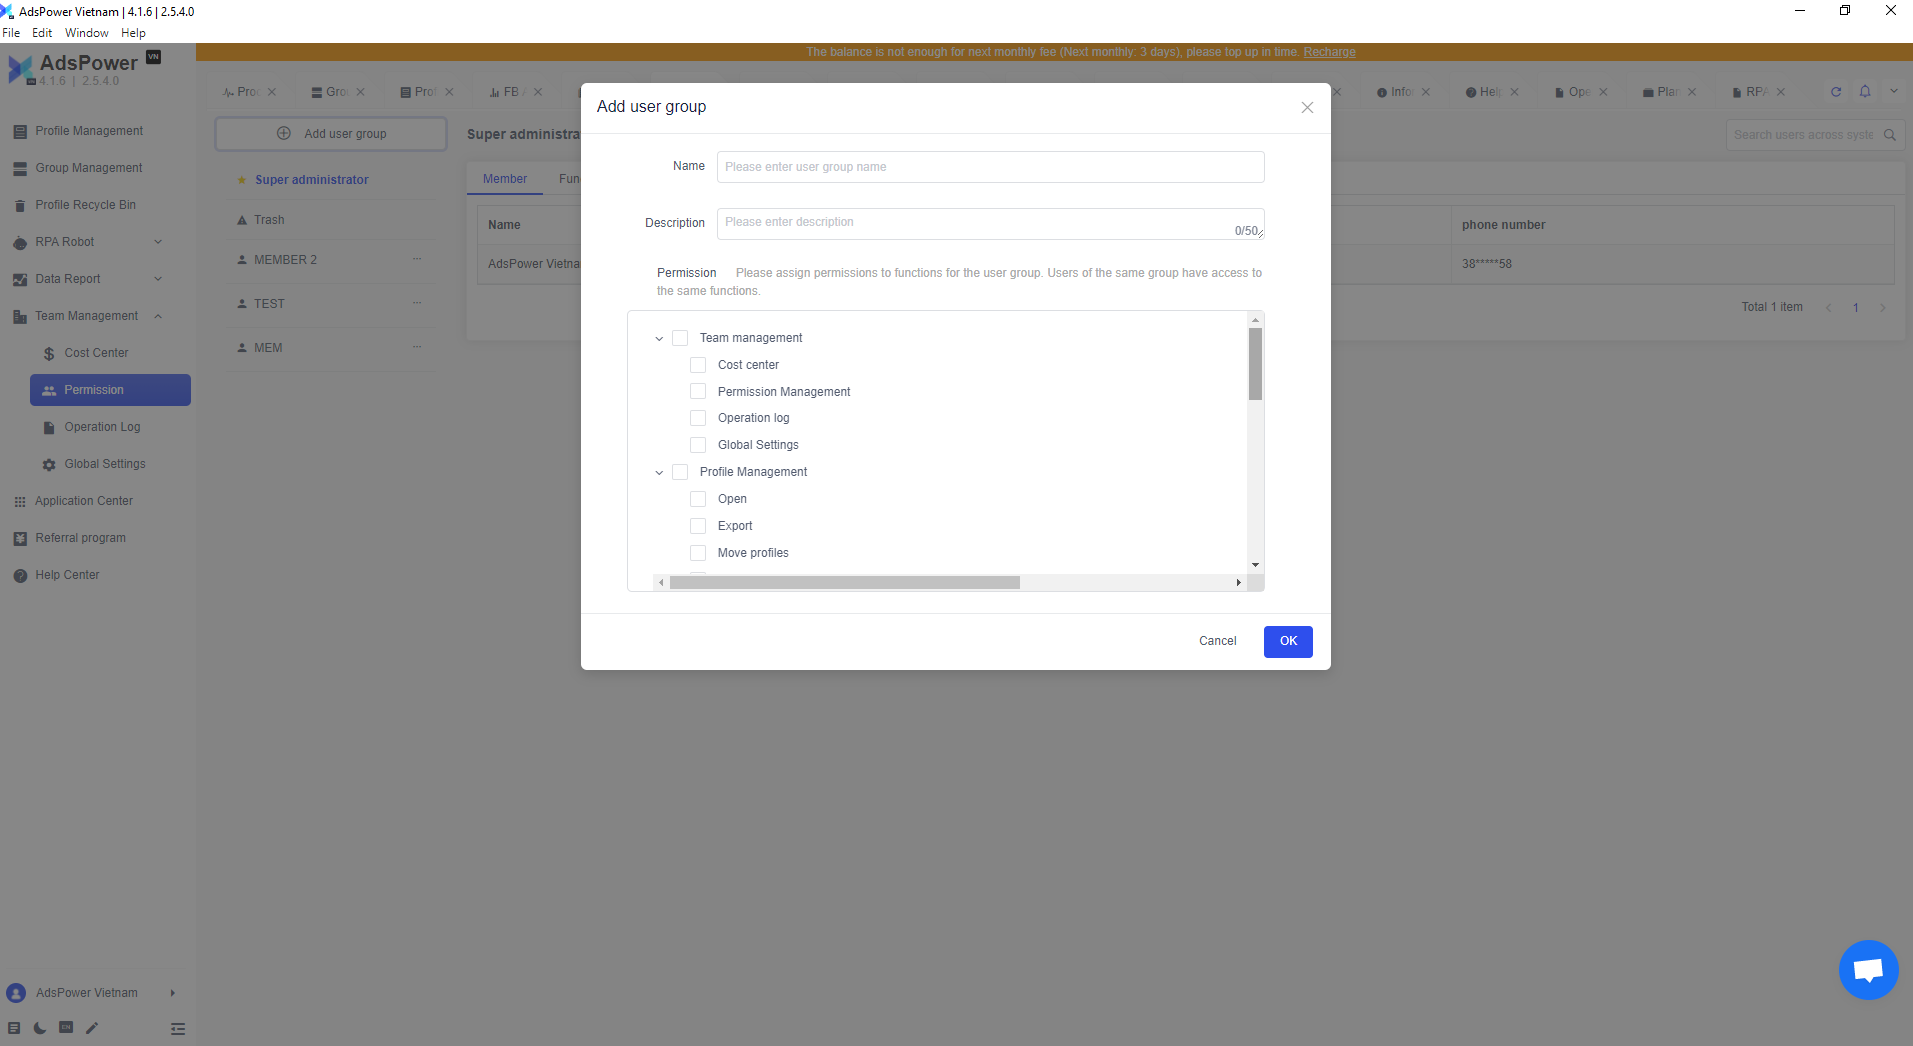Collapse the Profile Management permission tree
Screen dimensions: 1913x1046
[659, 473]
